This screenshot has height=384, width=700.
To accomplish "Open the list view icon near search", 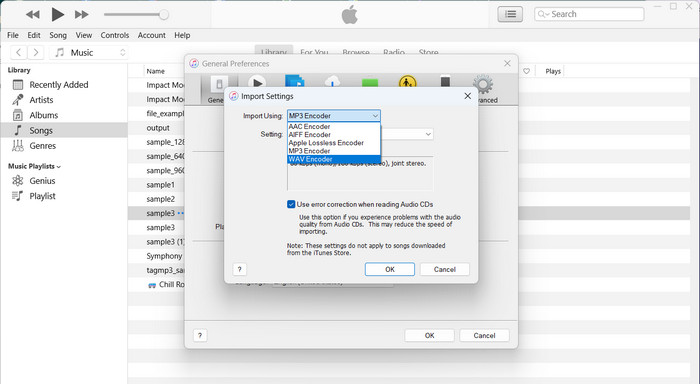I will (510, 14).
